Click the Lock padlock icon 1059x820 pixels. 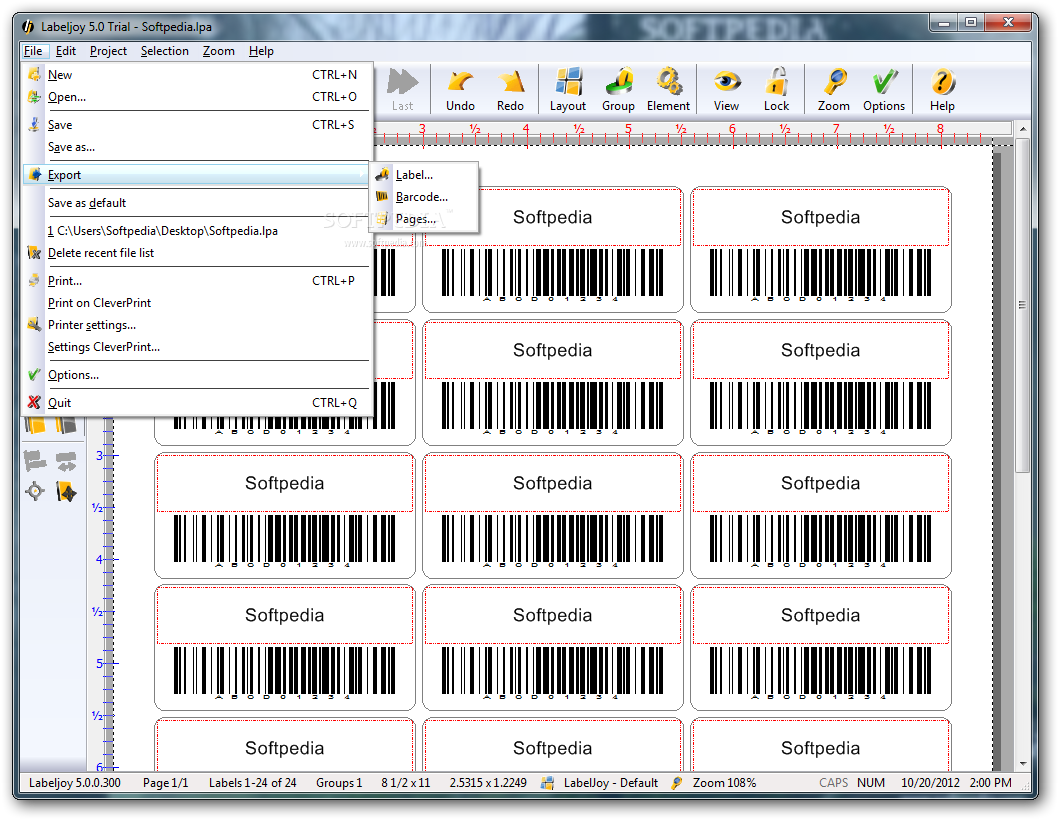pyautogui.click(x=776, y=89)
